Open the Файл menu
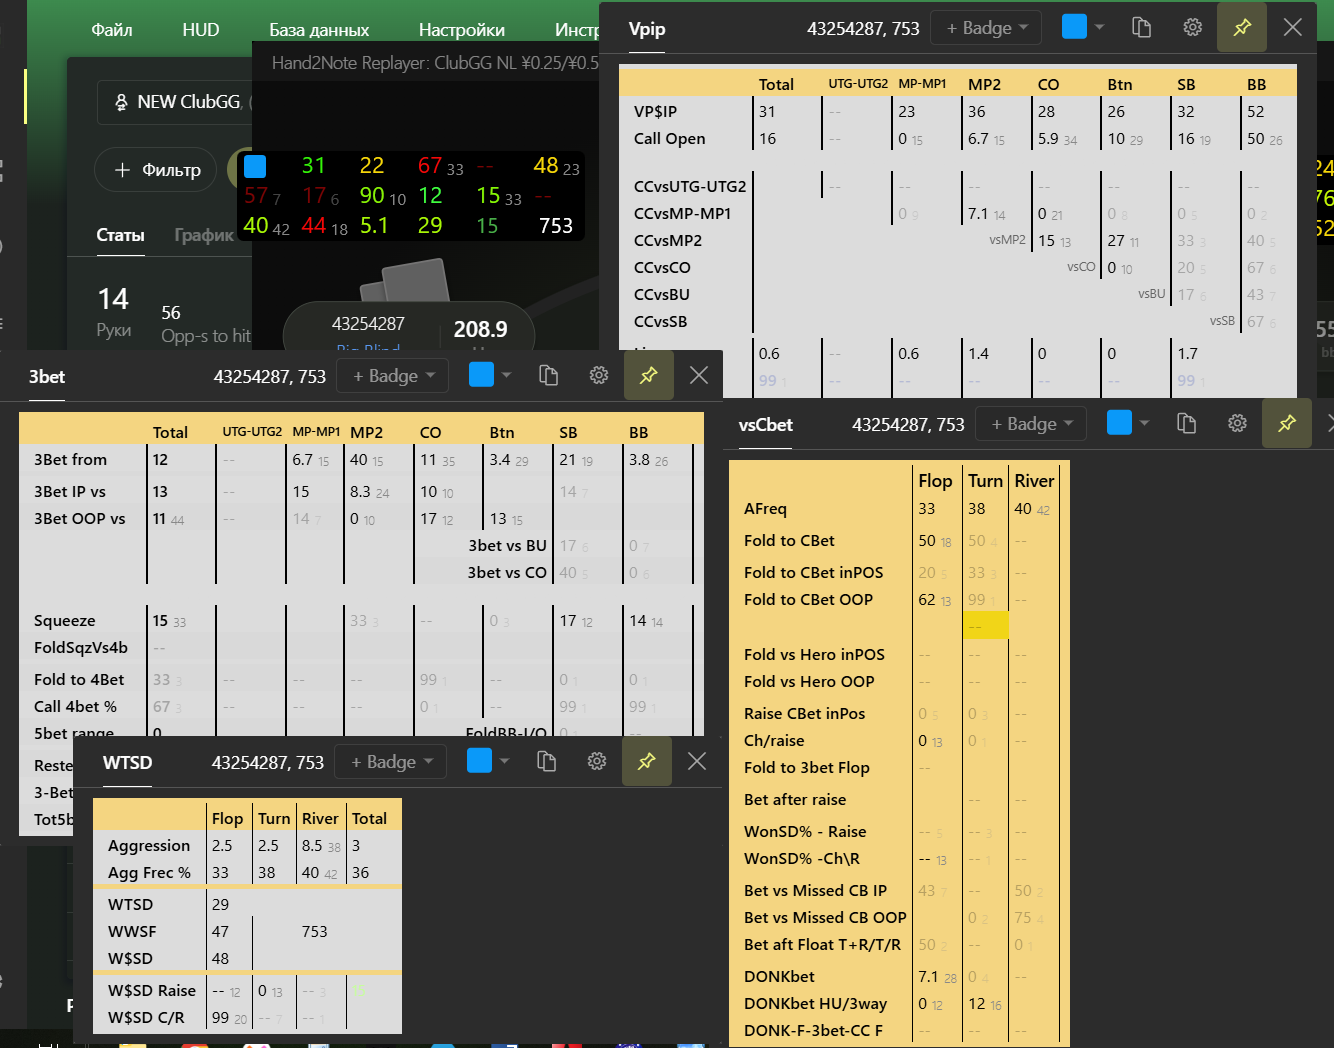This screenshot has width=1334, height=1048. click(112, 30)
